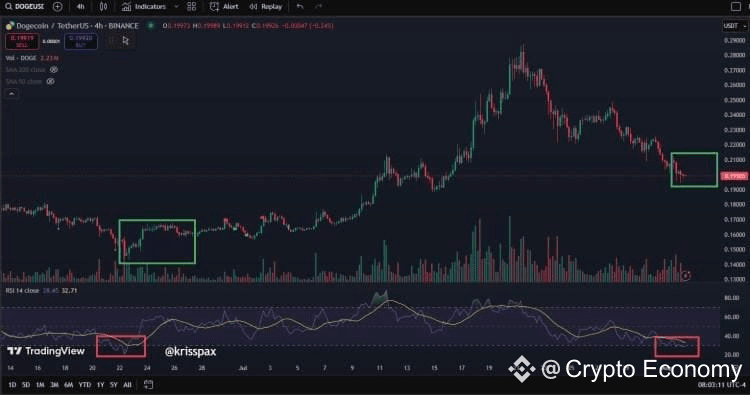Image resolution: width=750 pixels, height=395 pixels.
Task: Start bar Replay mode
Action: (x=266, y=7)
